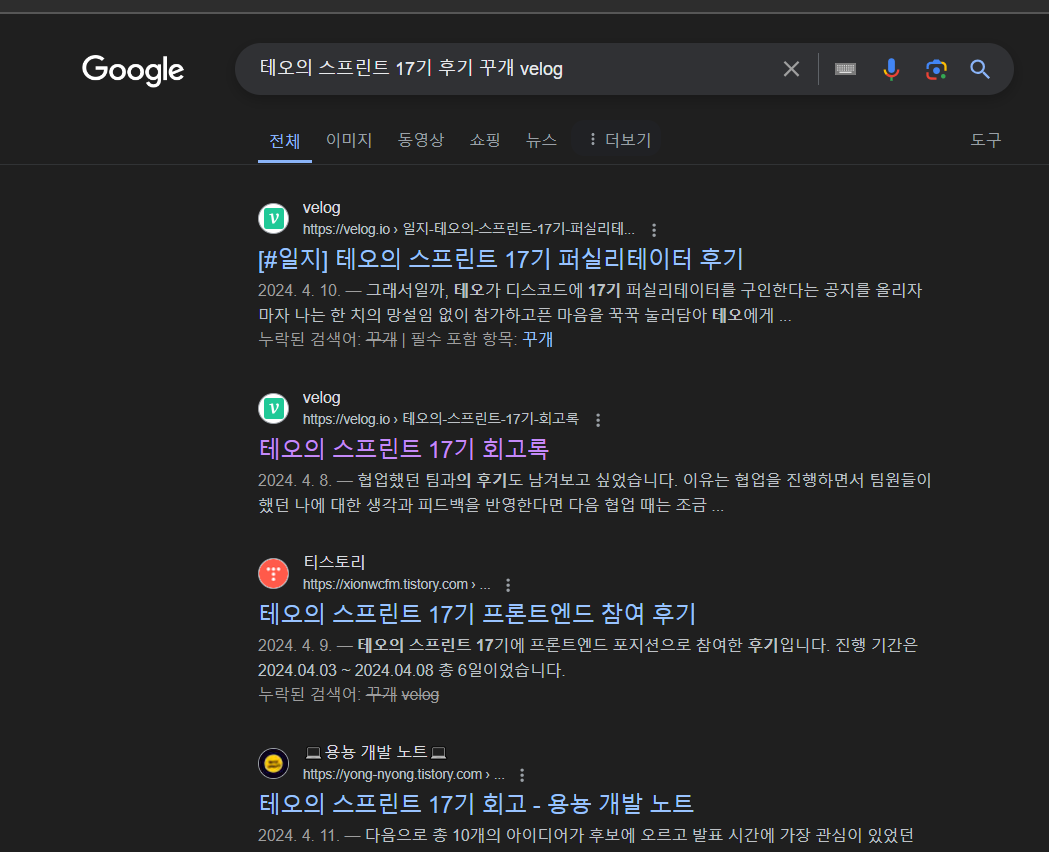This screenshot has height=852, width=1049.
Task: Open Google Lens image search
Action: (x=936, y=69)
